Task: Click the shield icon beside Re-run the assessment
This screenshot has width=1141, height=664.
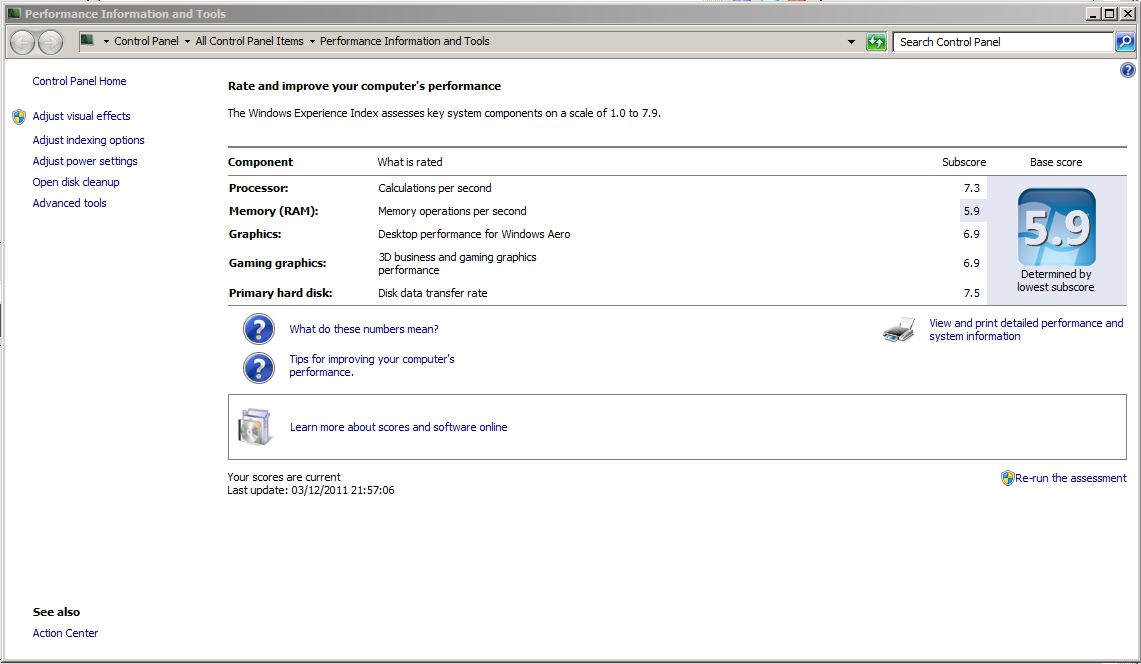Action: pos(1007,478)
